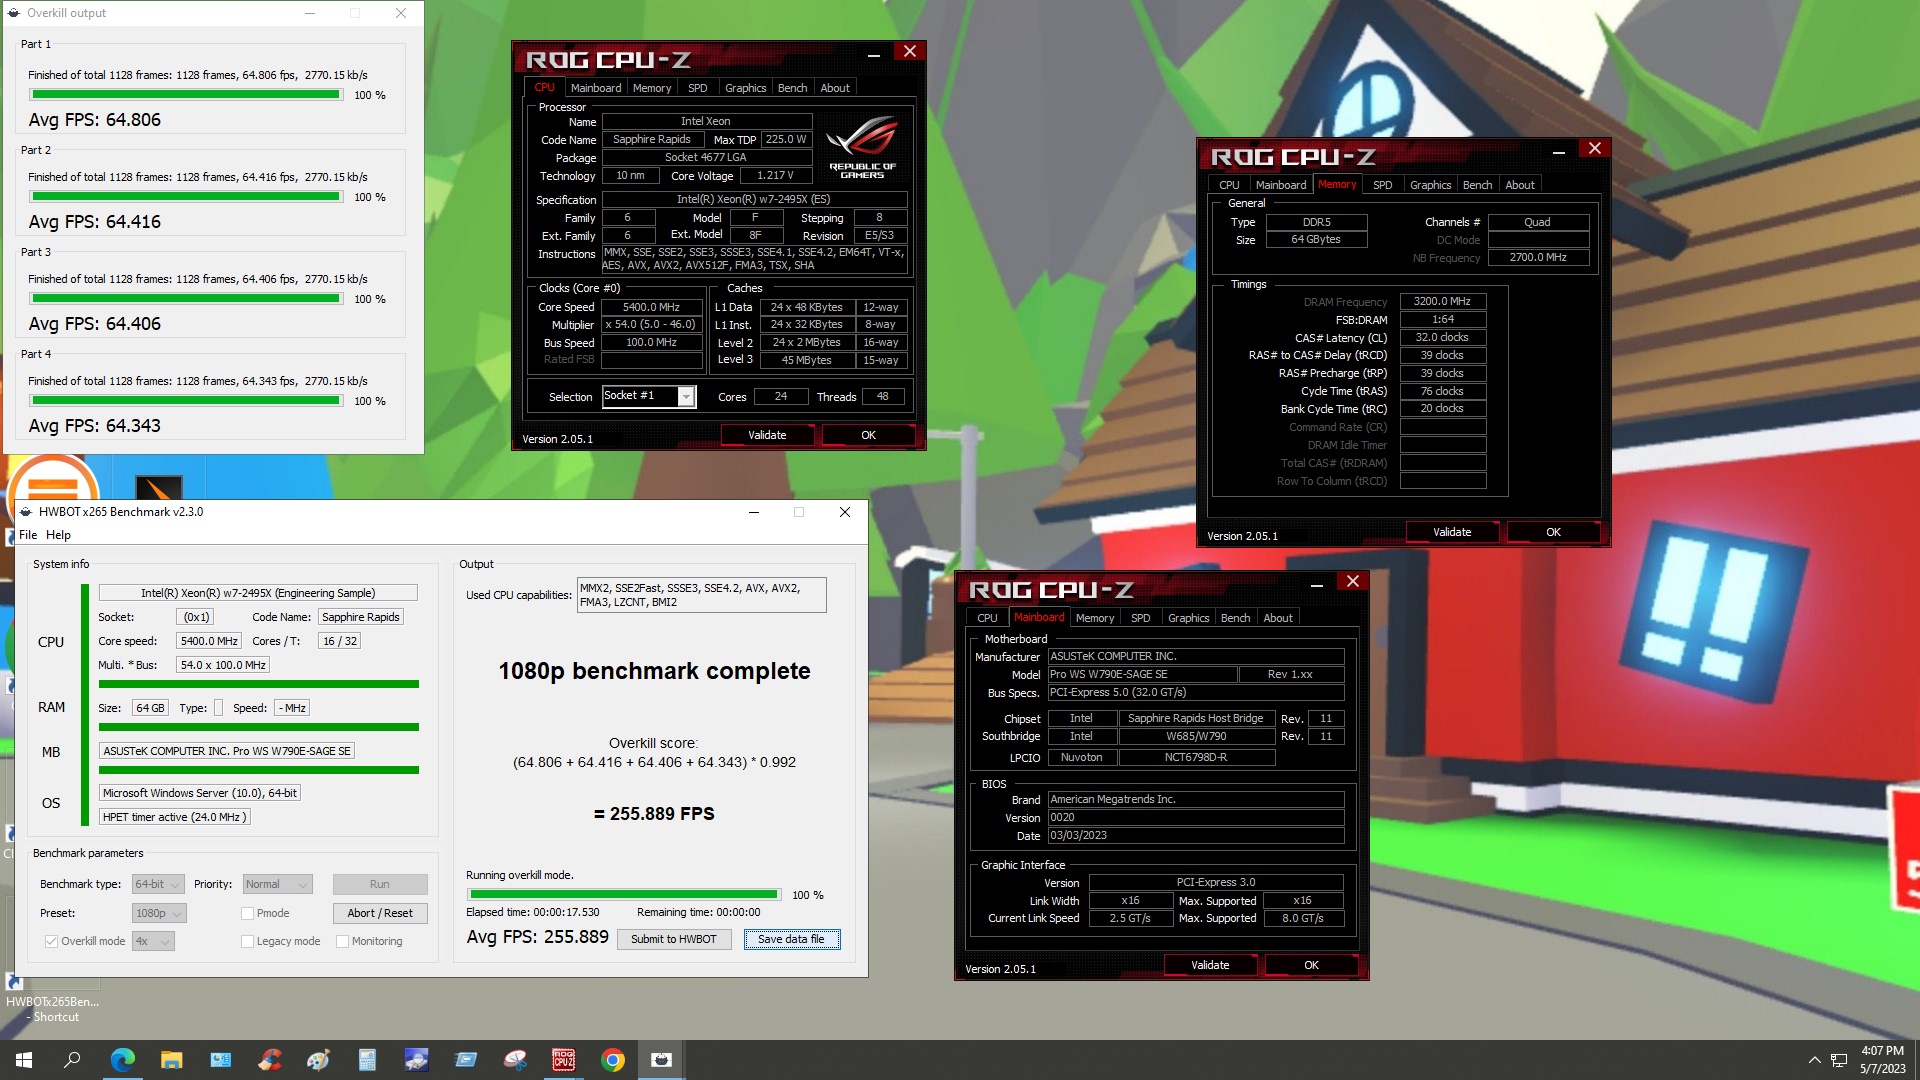Enable the Pmode checkbox
The image size is (1920, 1080).
click(x=247, y=913)
